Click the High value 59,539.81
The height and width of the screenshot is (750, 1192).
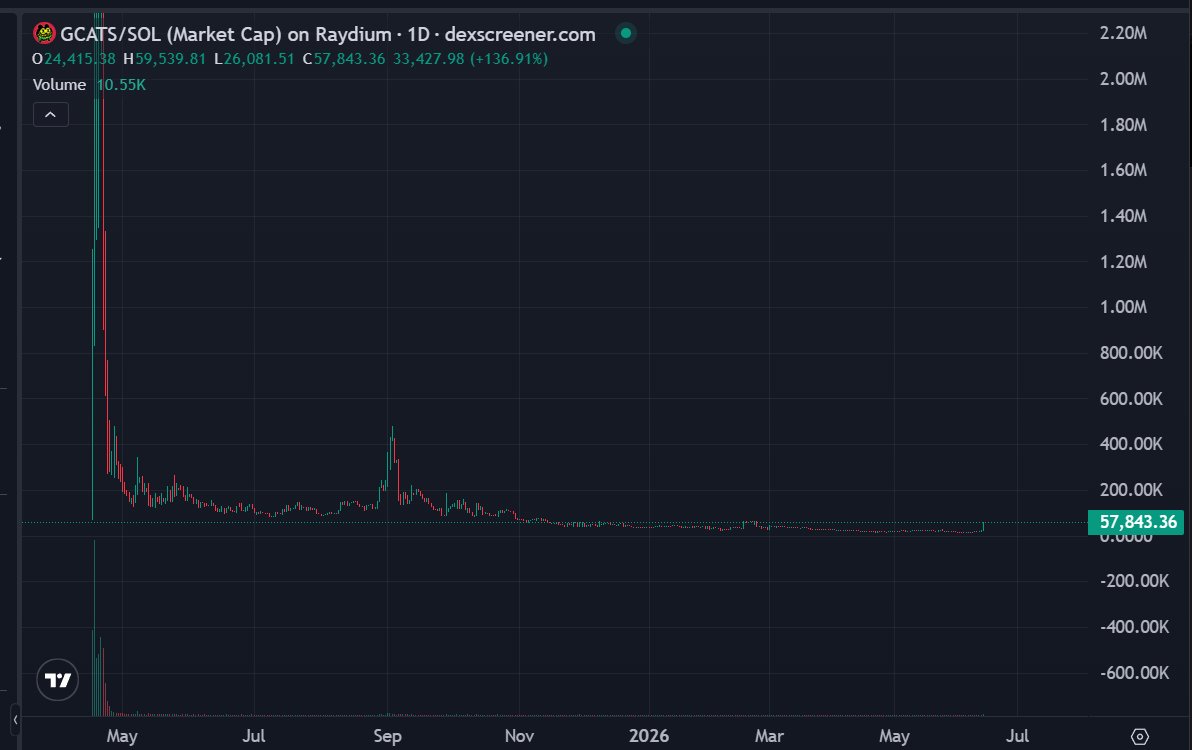tap(170, 59)
